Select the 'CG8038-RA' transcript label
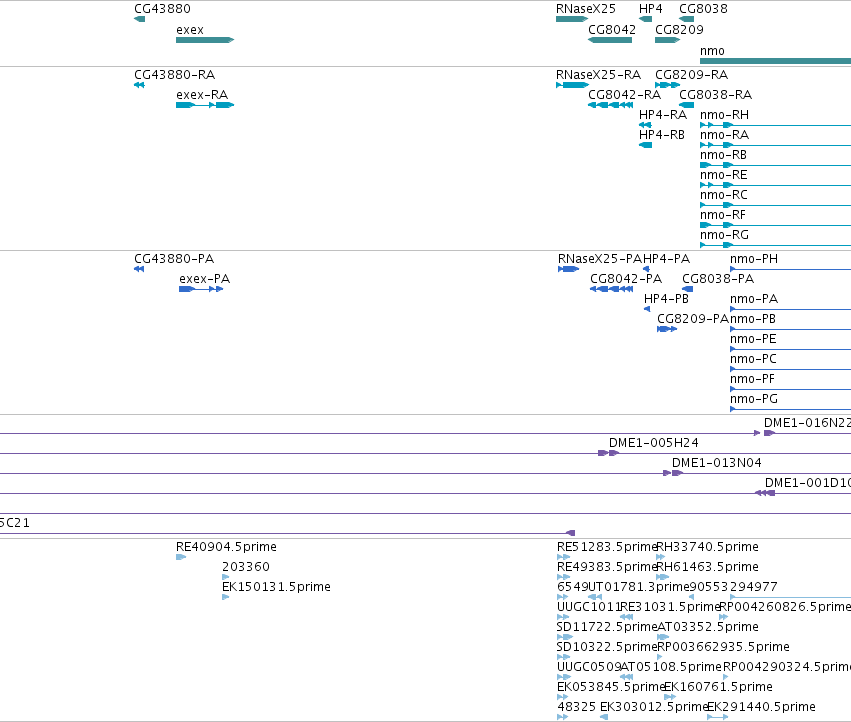Image resolution: width=851 pixels, height=722 pixels. (715, 94)
